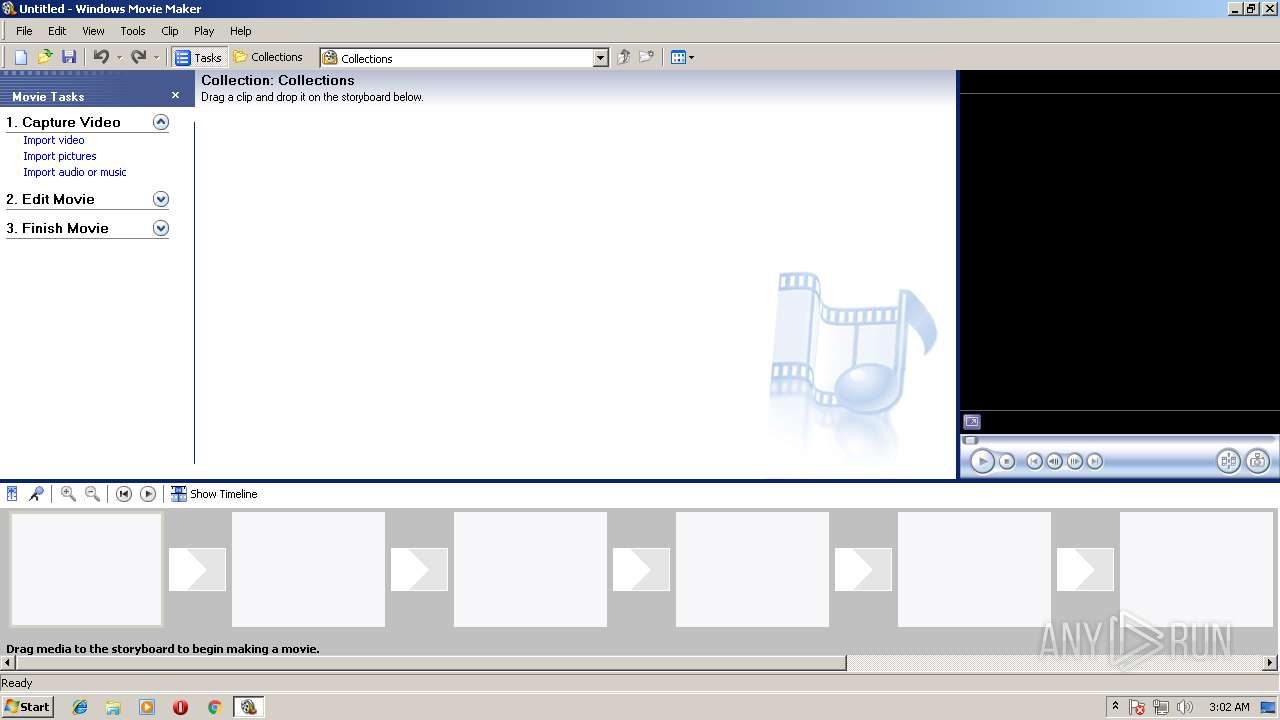Open the Collections combo box dropdown
Image resolution: width=1280 pixels, height=720 pixels.
click(x=600, y=58)
